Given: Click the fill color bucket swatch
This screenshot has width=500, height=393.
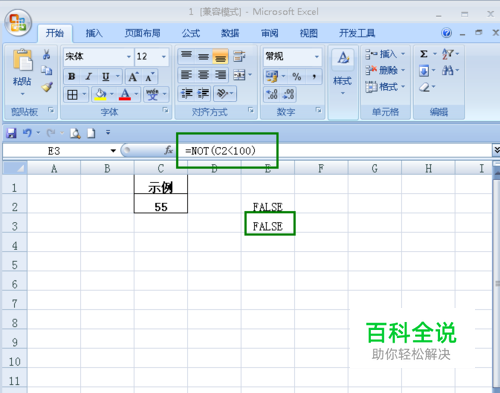Looking at the screenshot, I should 100,94.
